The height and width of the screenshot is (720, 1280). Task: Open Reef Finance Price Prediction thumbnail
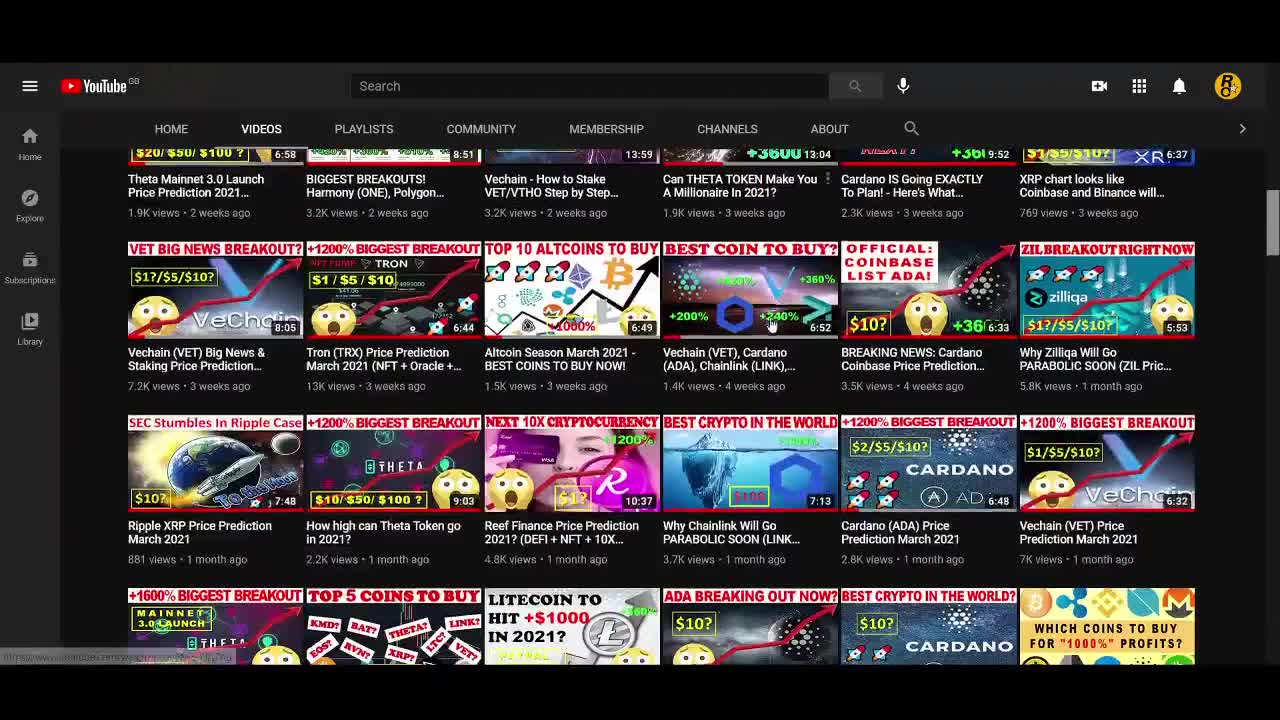coord(571,462)
